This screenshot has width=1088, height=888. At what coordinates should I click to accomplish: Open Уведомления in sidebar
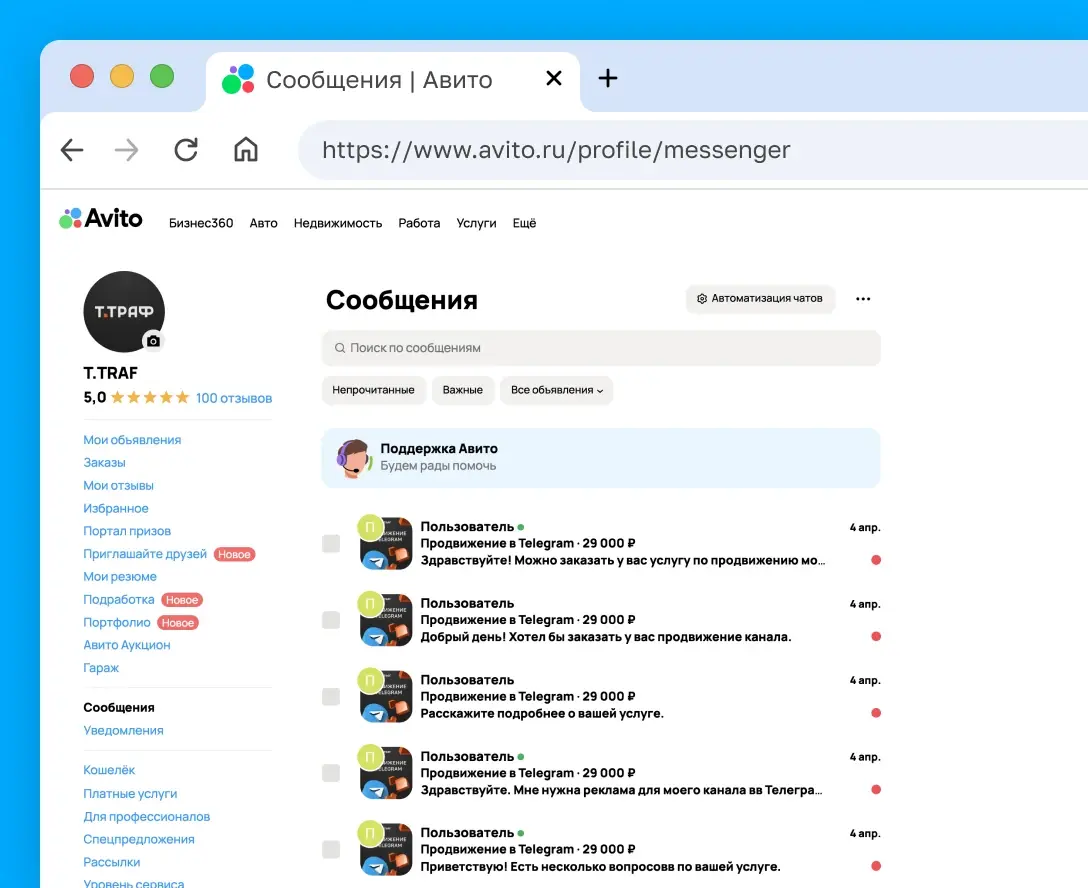(x=124, y=731)
